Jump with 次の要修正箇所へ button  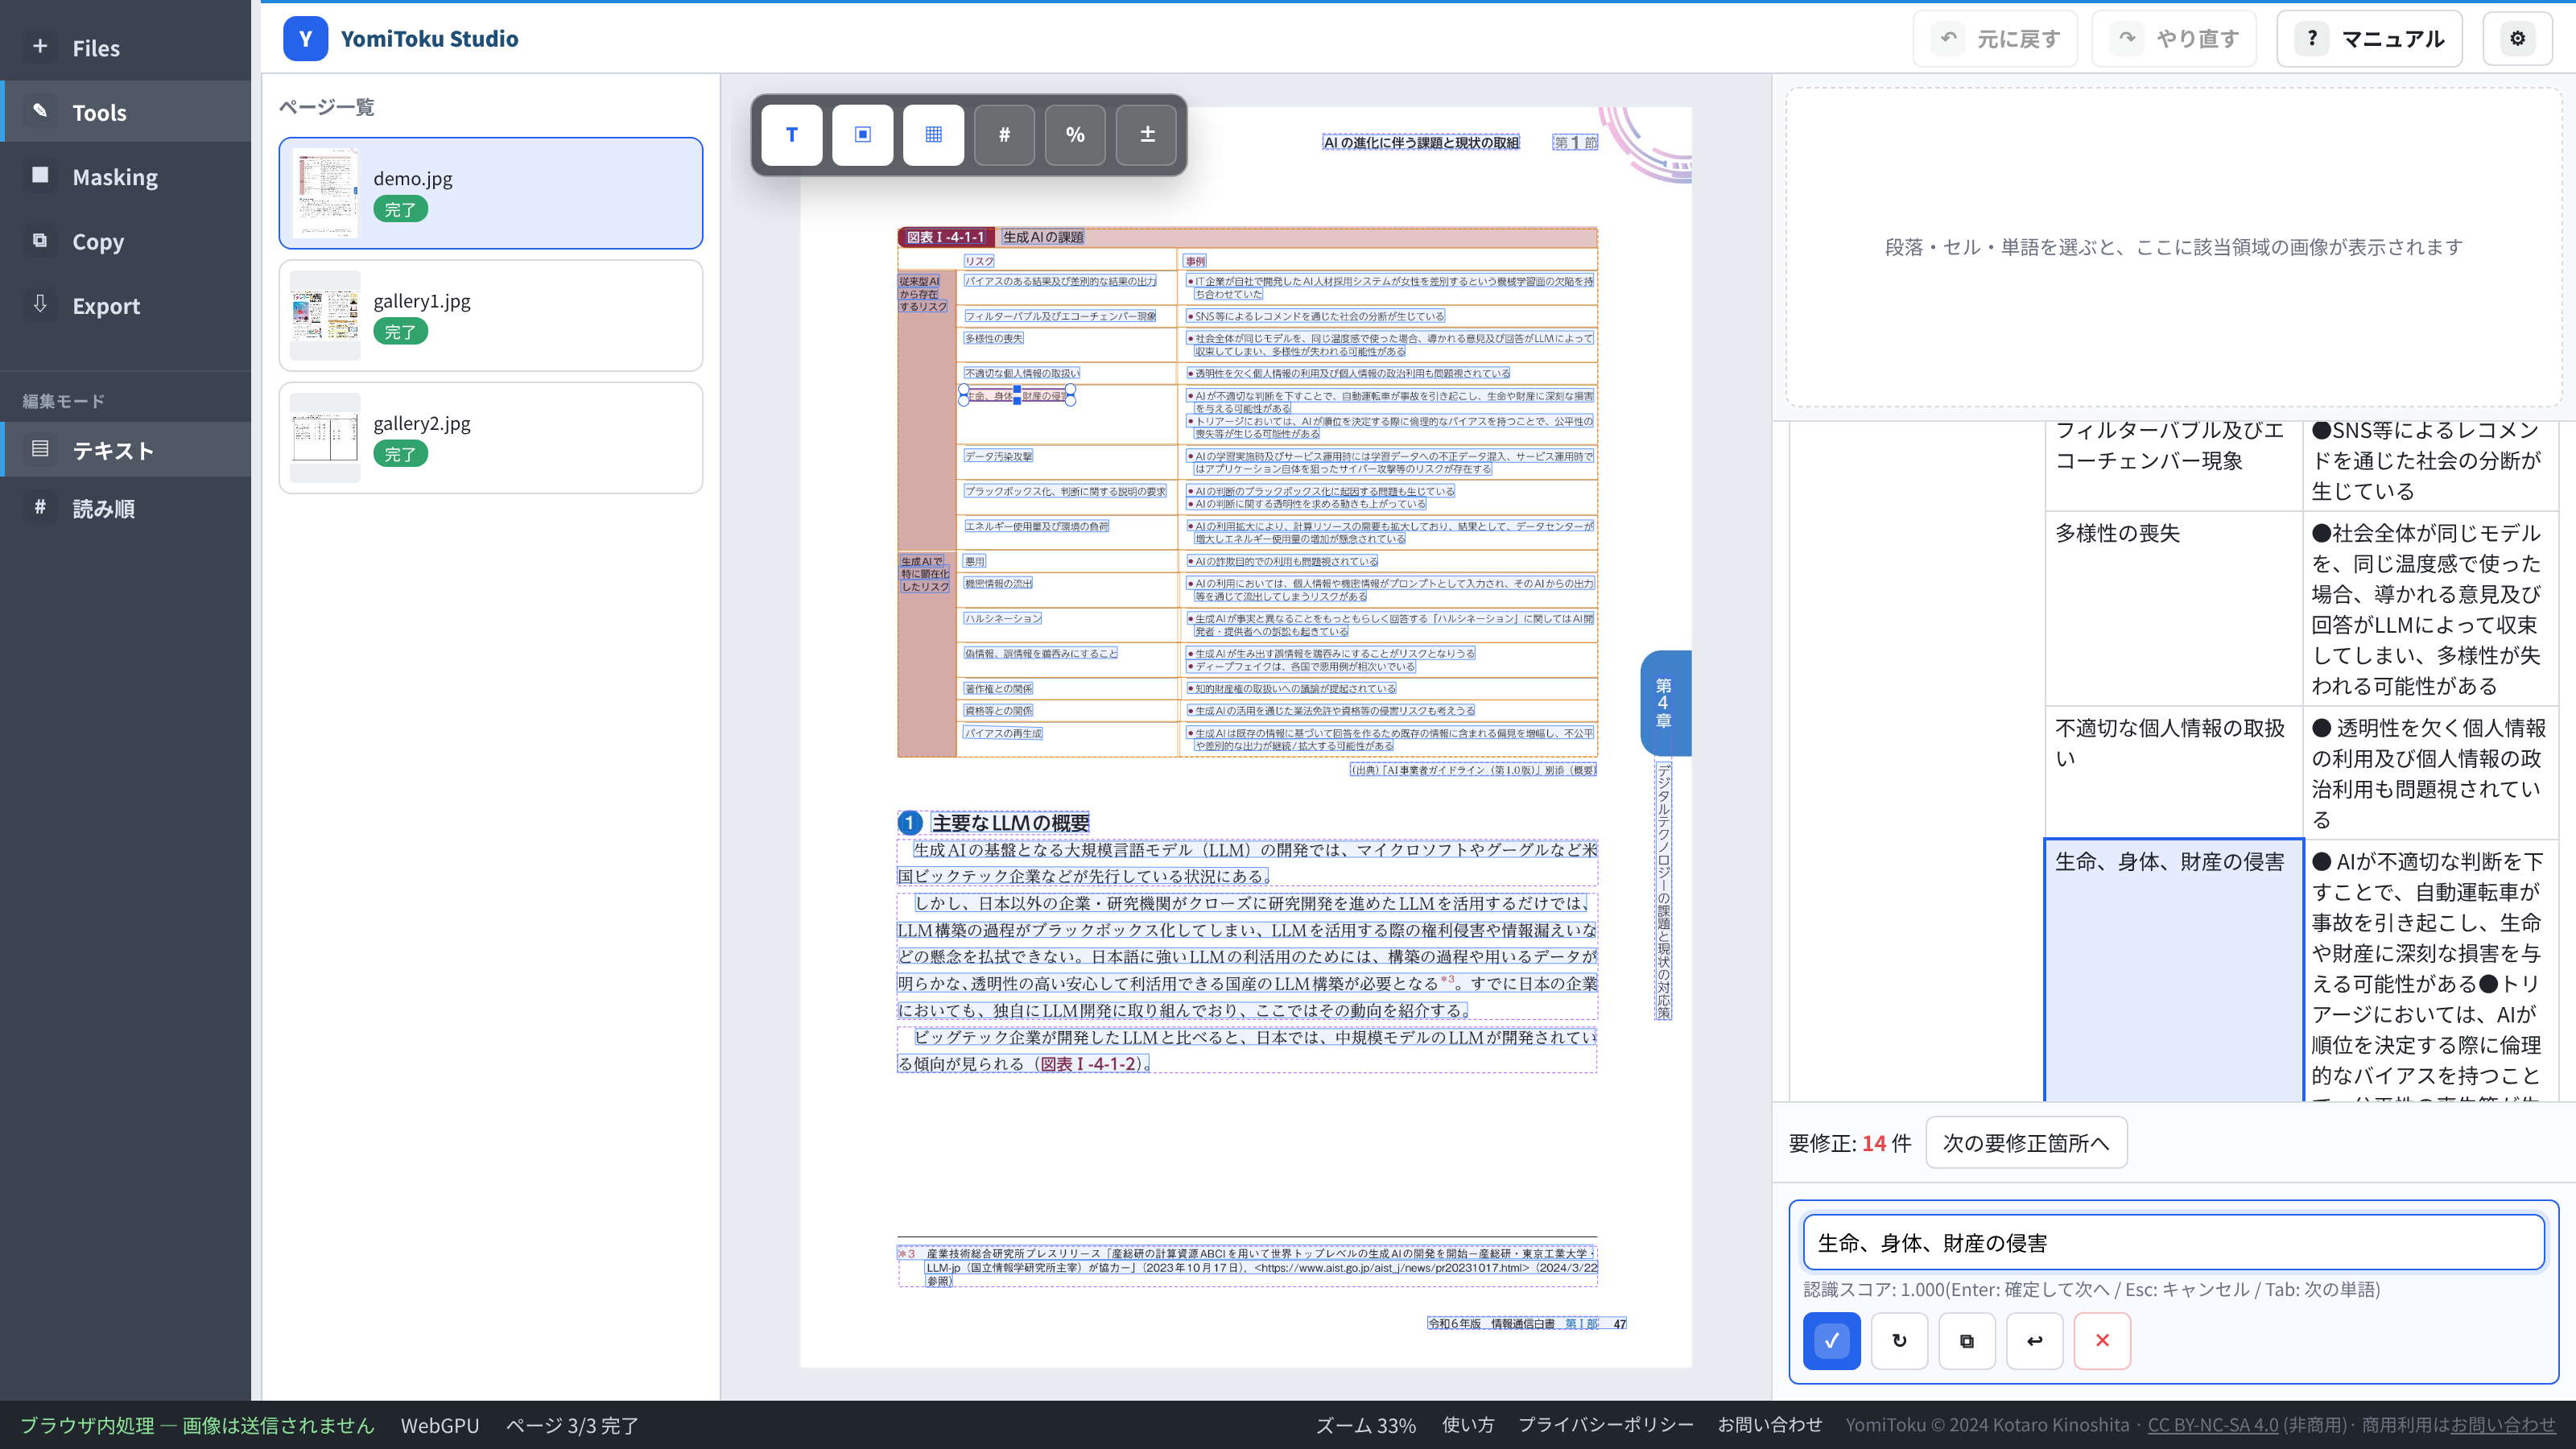(2026, 1142)
